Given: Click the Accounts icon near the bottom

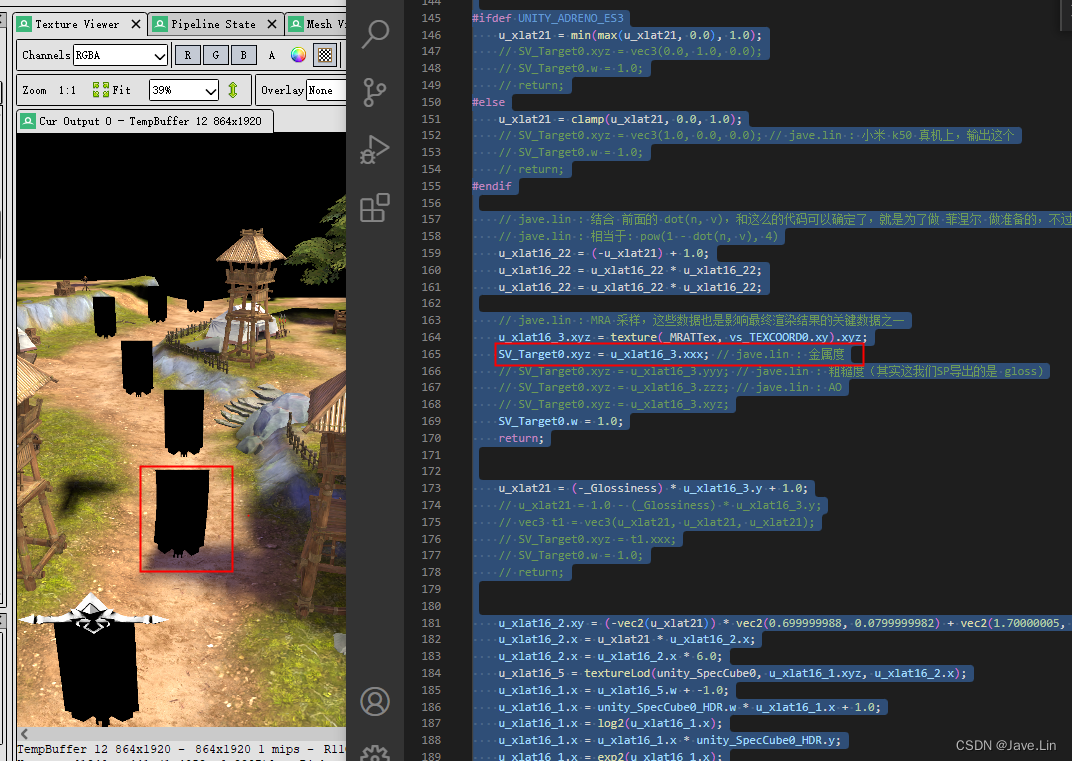Looking at the screenshot, I should point(375,702).
